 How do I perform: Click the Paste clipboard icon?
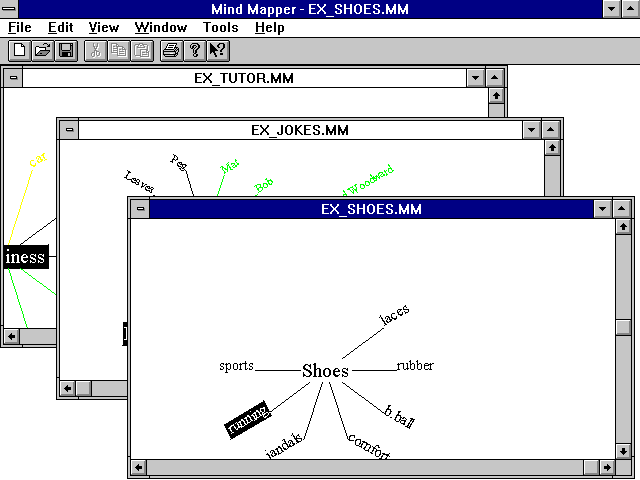coord(142,50)
